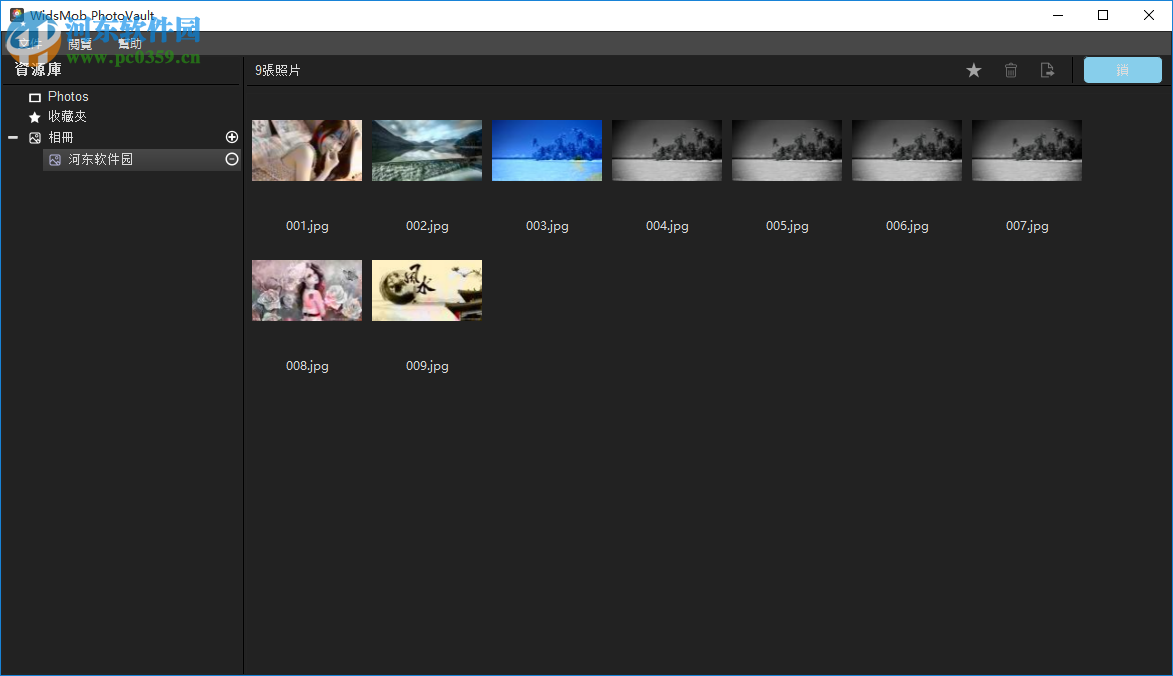
Task: Click the 相冊 albums icon in the sidebar
Action: pos(33,137)
